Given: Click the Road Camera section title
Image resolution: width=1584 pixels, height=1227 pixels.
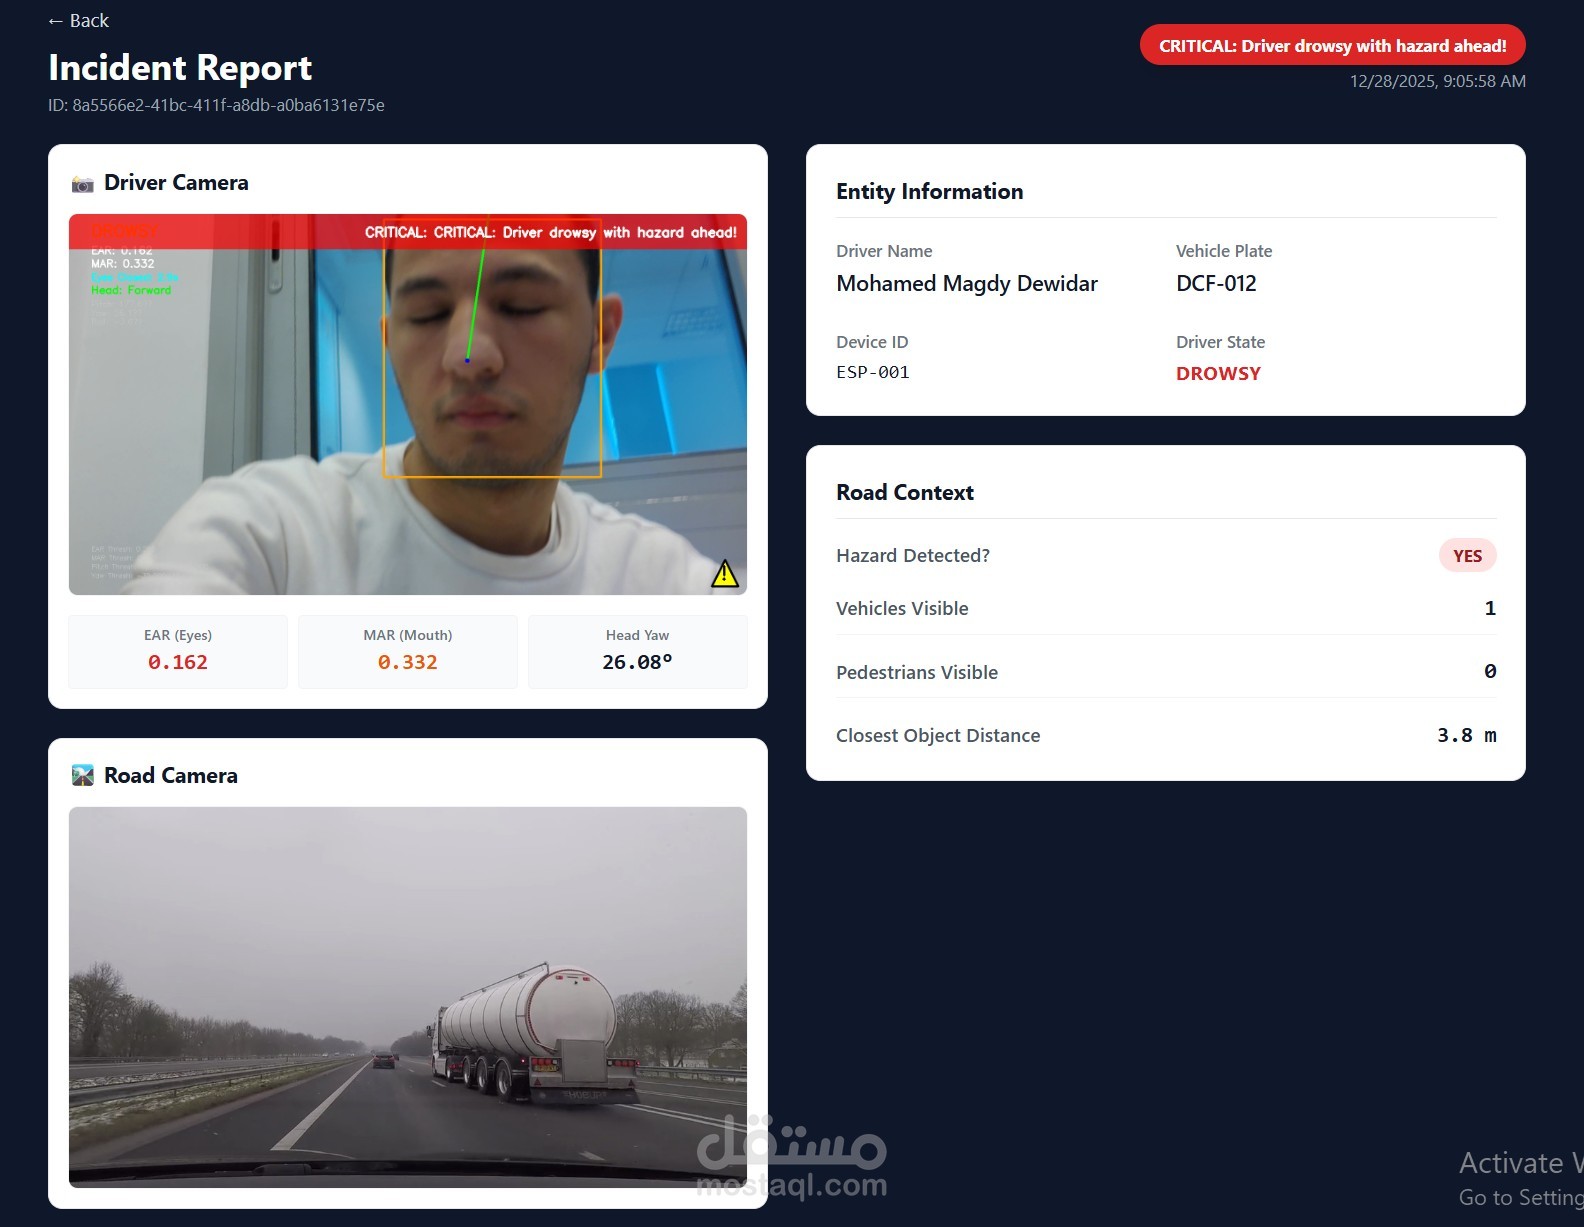Looking at the screenshot, I should (x=171, y=776).
